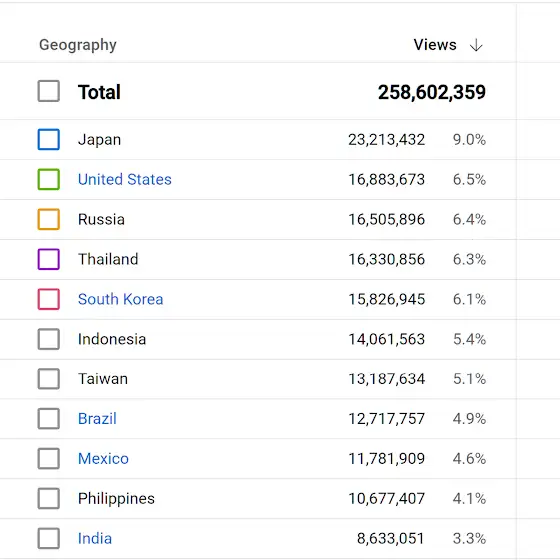Toggle the orange Russia checkbox
The height and width of the screenshot is (560, 560).
pyautogui.click(x=49, y=219)
